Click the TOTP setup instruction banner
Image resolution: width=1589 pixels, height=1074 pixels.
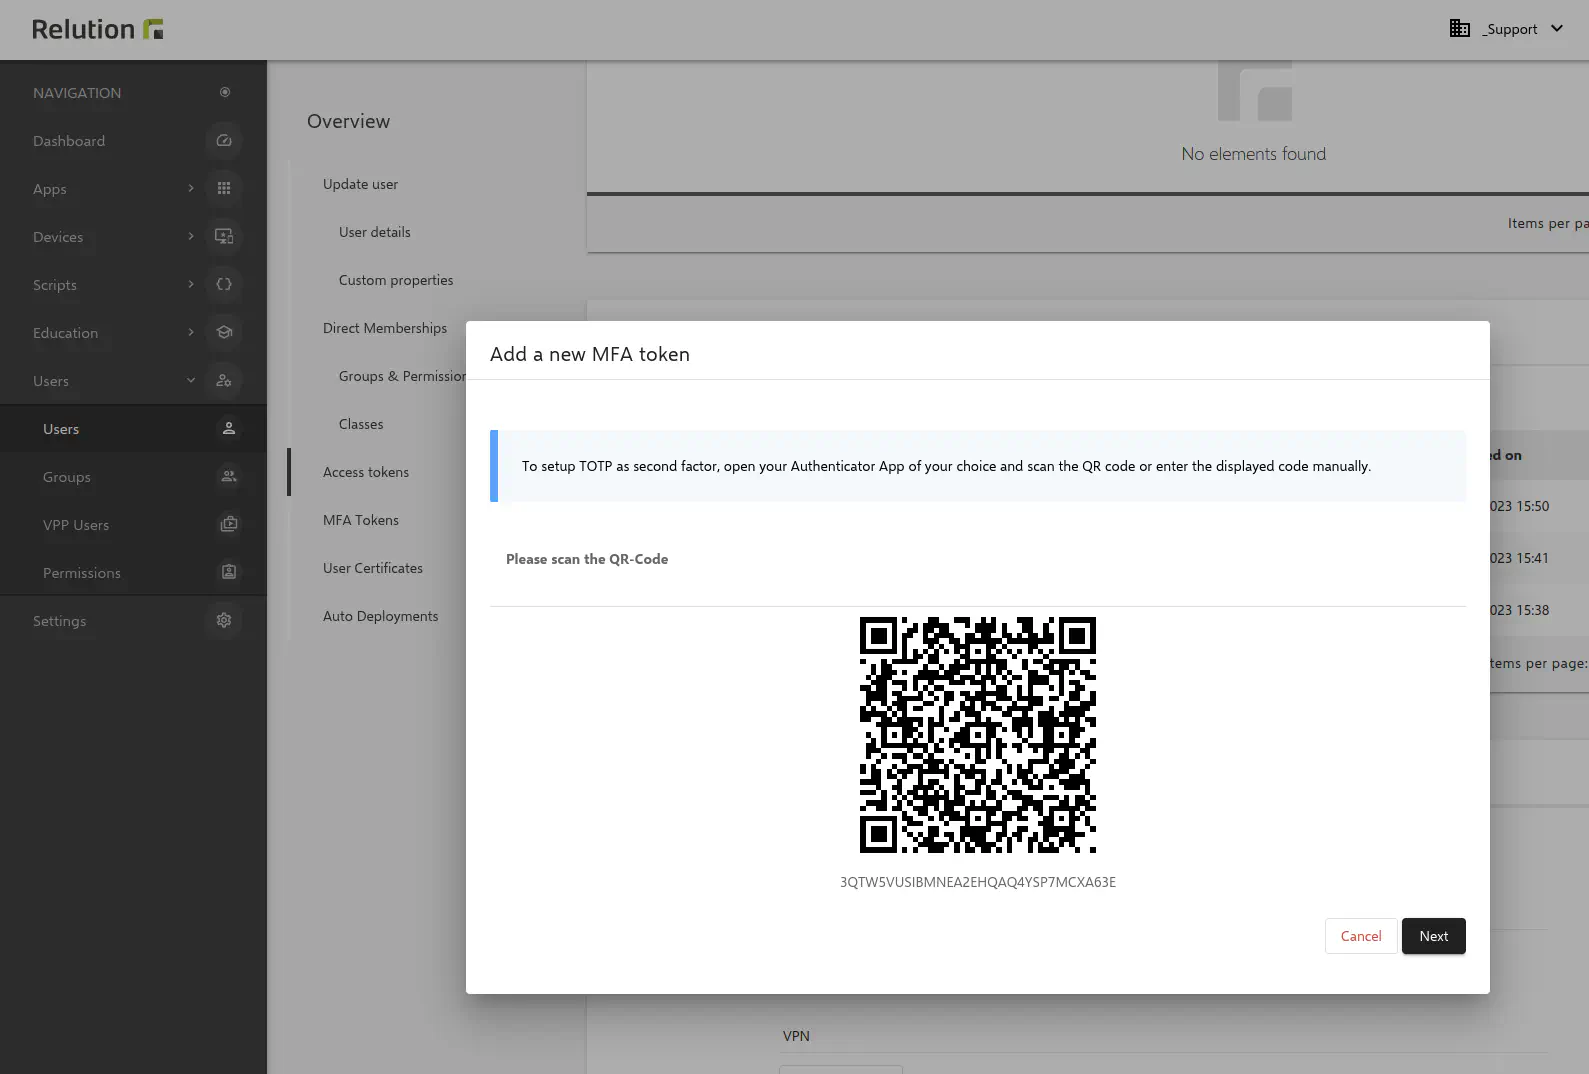[x=978, y=466]
